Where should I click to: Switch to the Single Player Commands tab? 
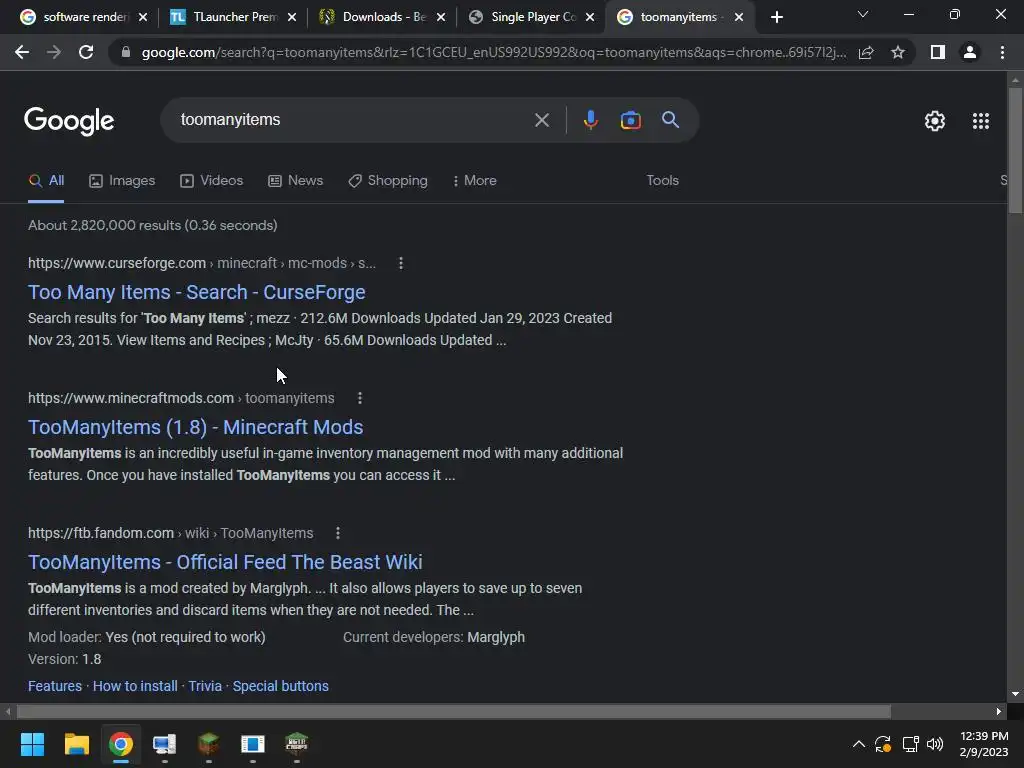(x=525, y=17)
